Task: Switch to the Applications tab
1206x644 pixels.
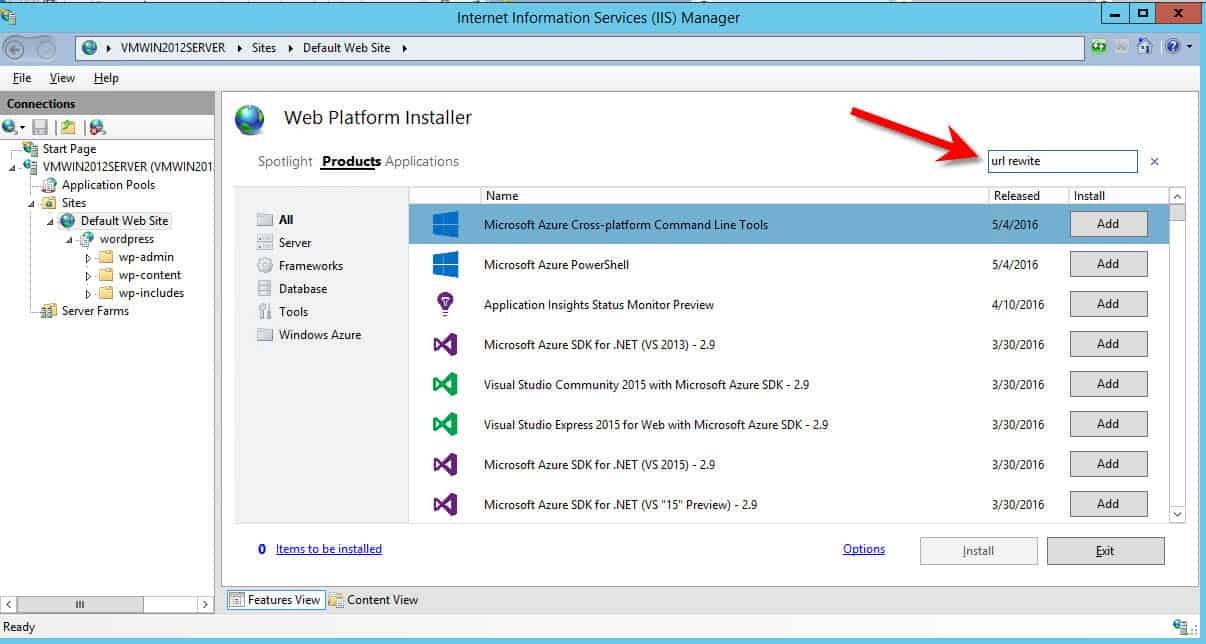Action: [422, 162]
